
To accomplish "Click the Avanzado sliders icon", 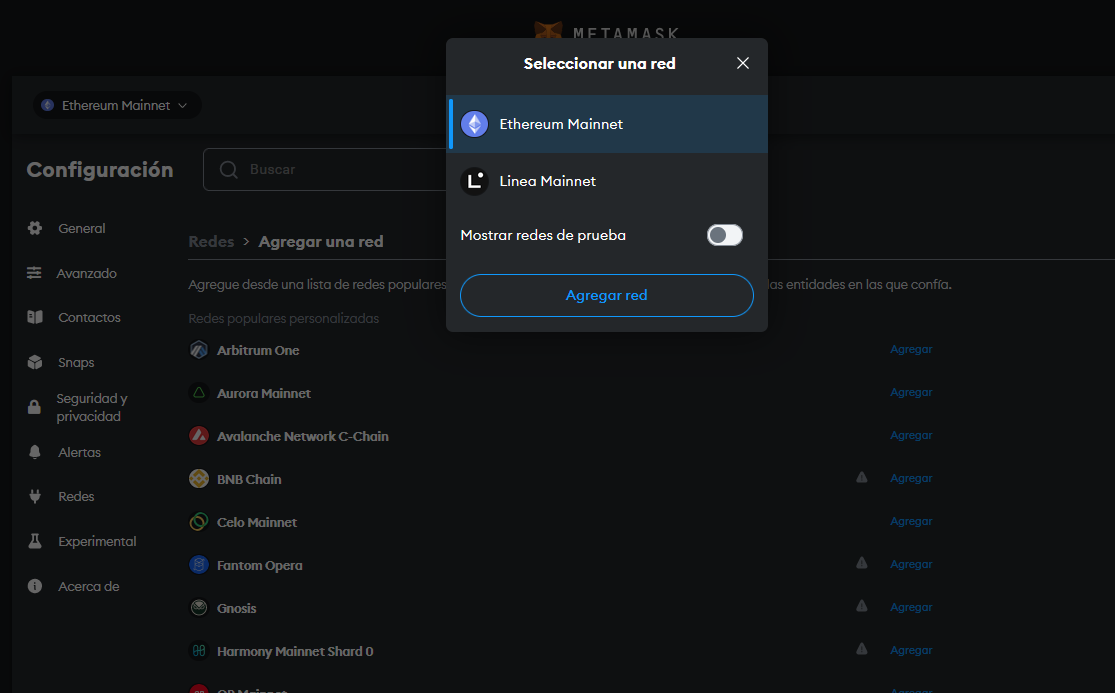I will pos(34,273).
